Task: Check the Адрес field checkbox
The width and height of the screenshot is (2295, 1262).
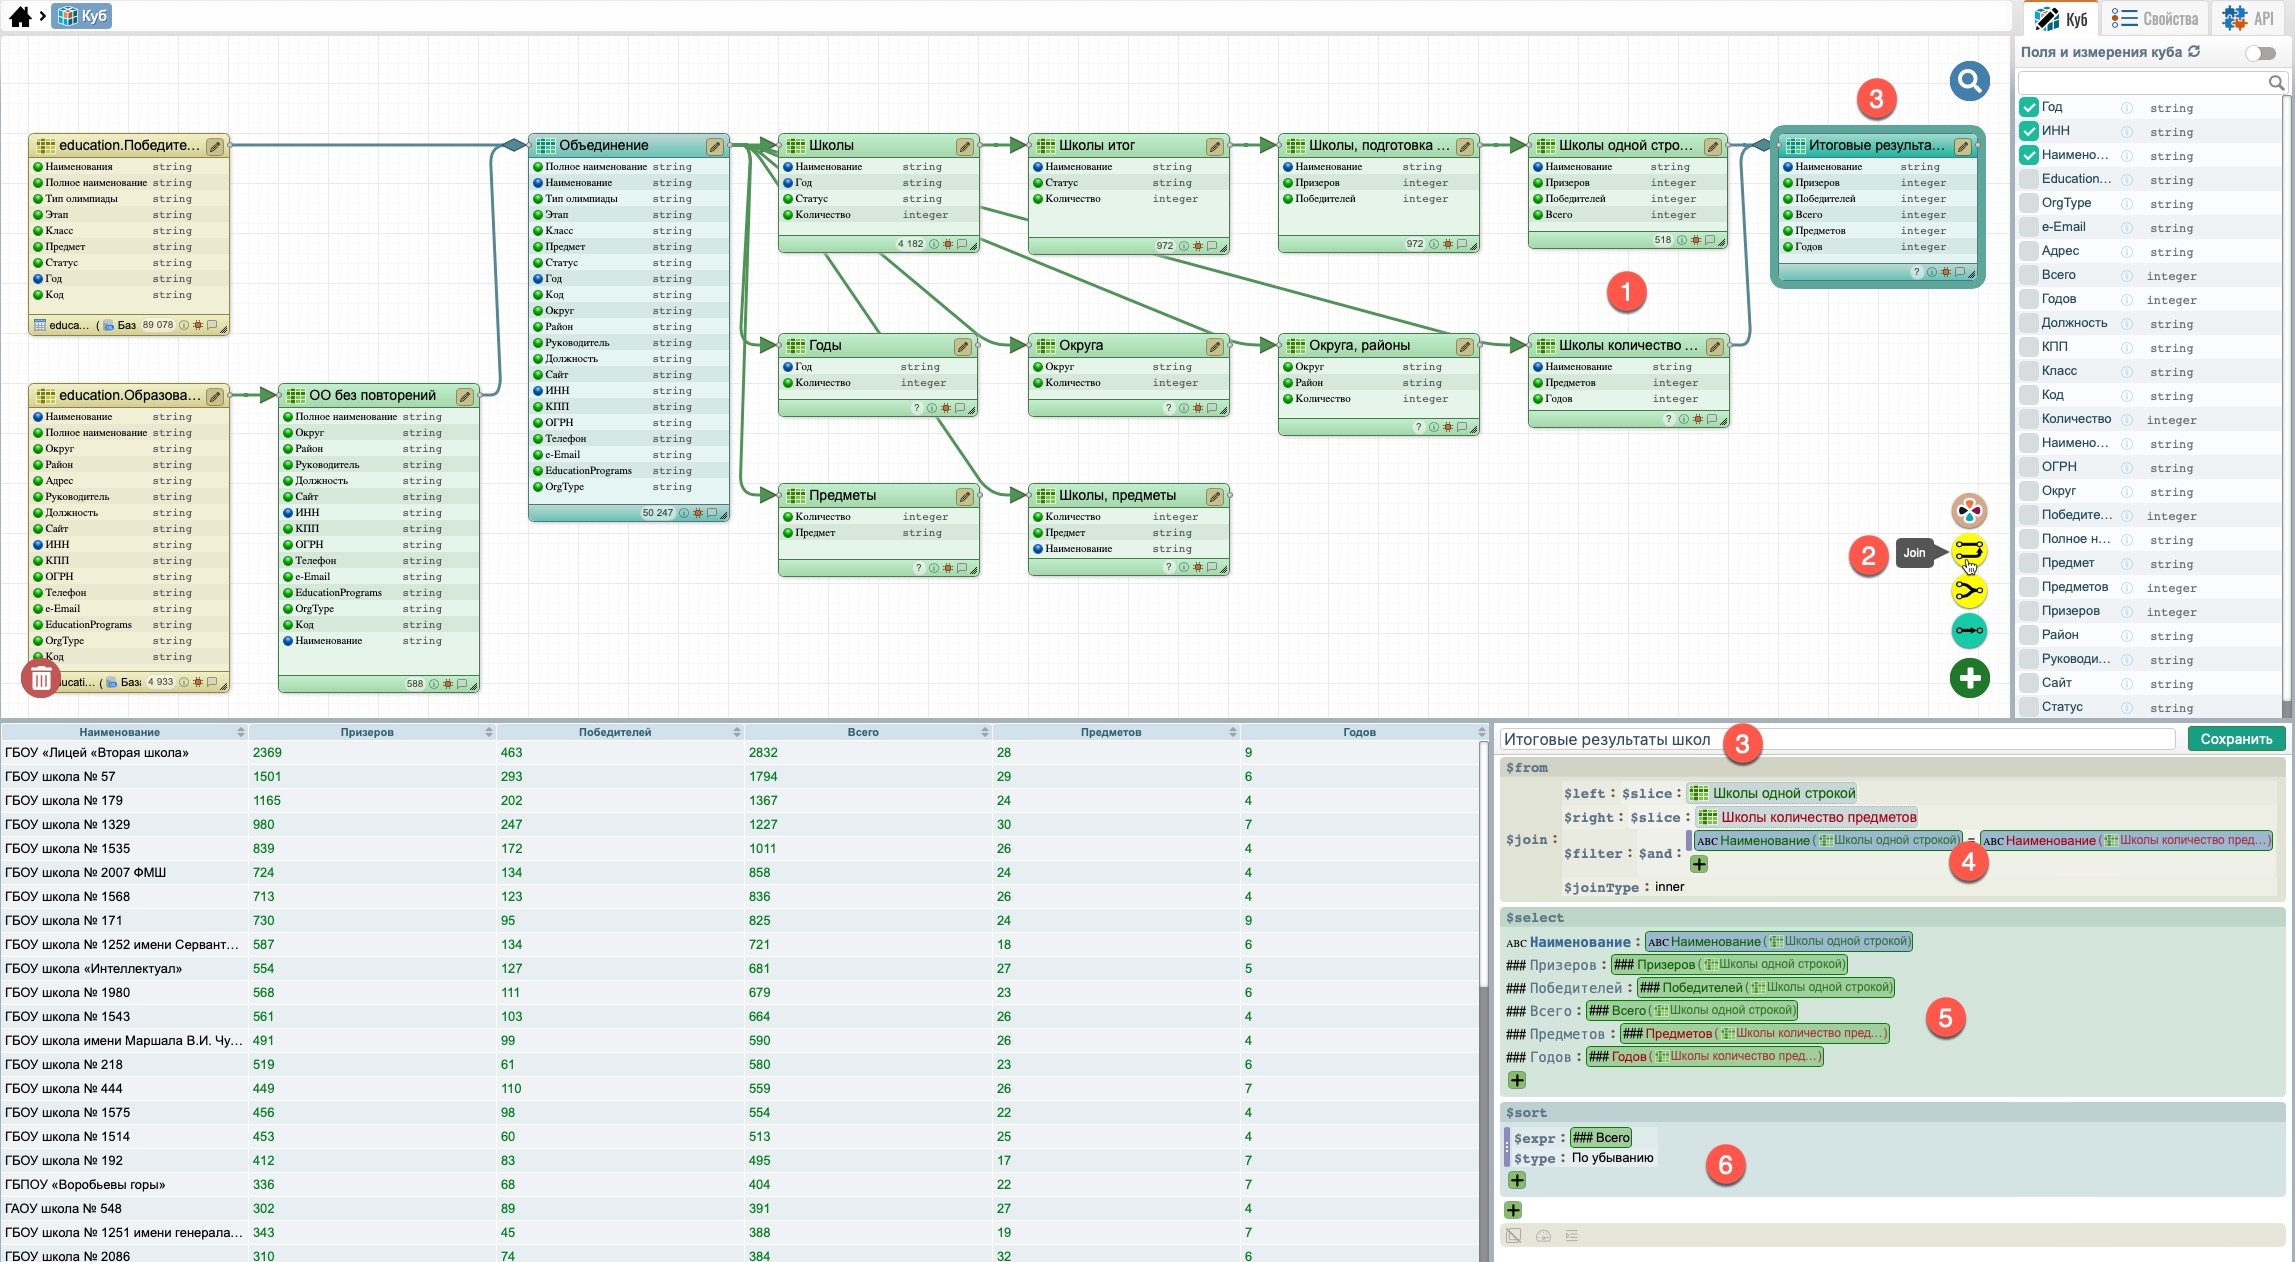Action: pyautogui.click(x=2028, y=251)
